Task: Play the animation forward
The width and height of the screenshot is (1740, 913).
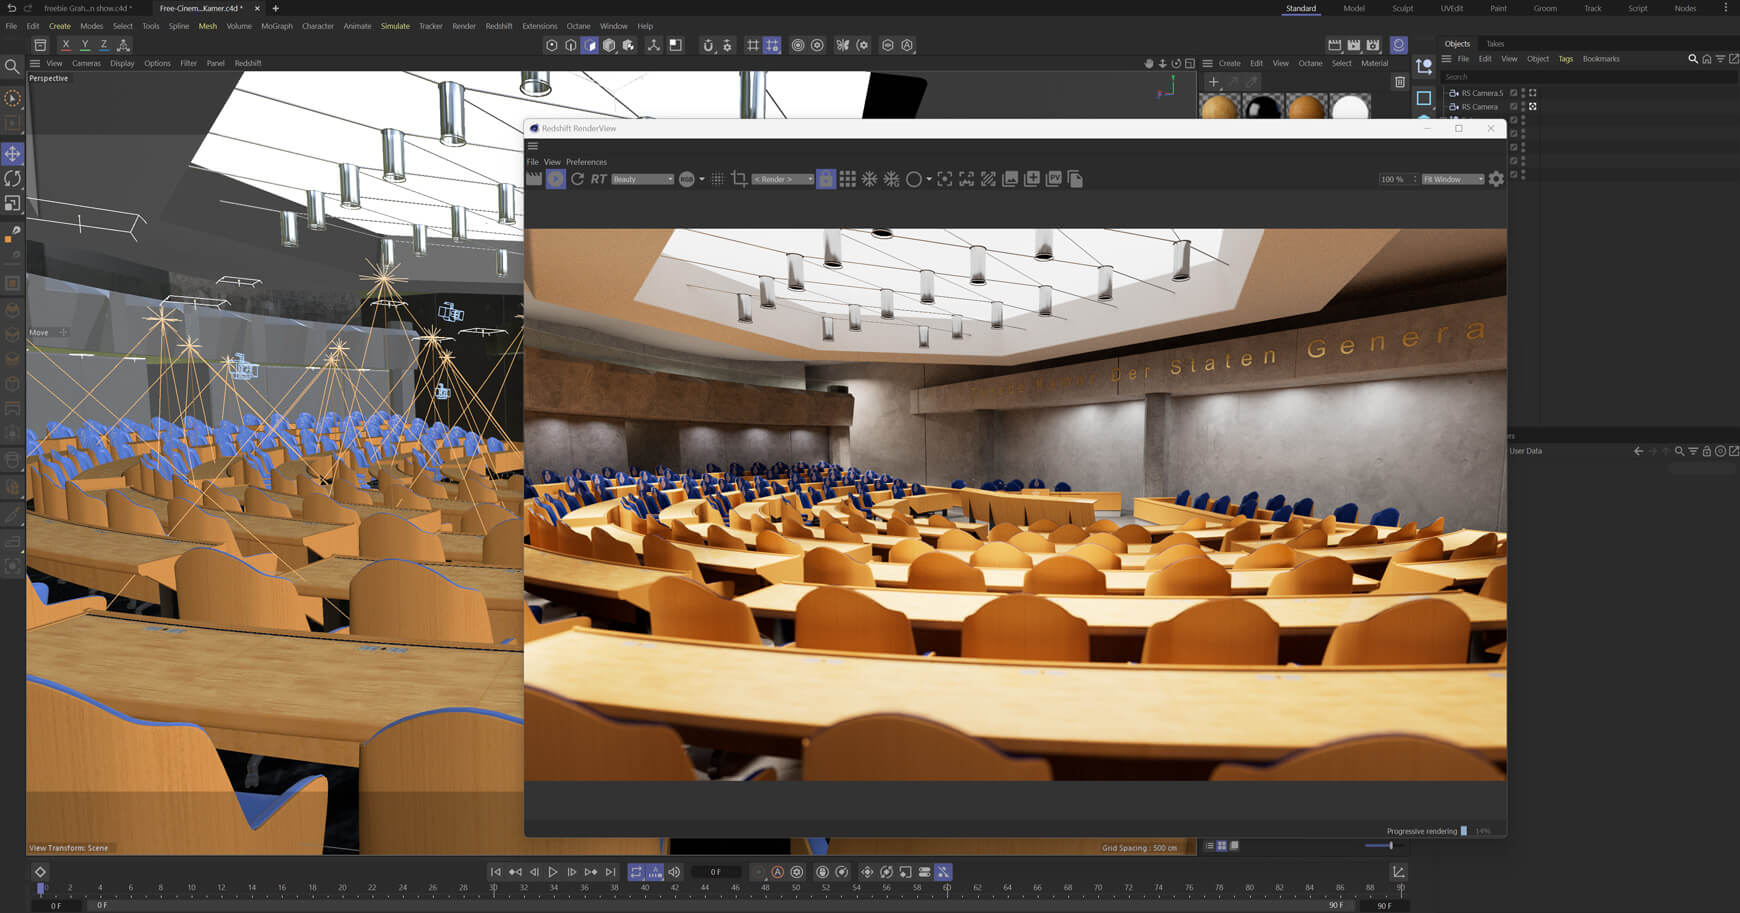Action: tap(553, 872)
